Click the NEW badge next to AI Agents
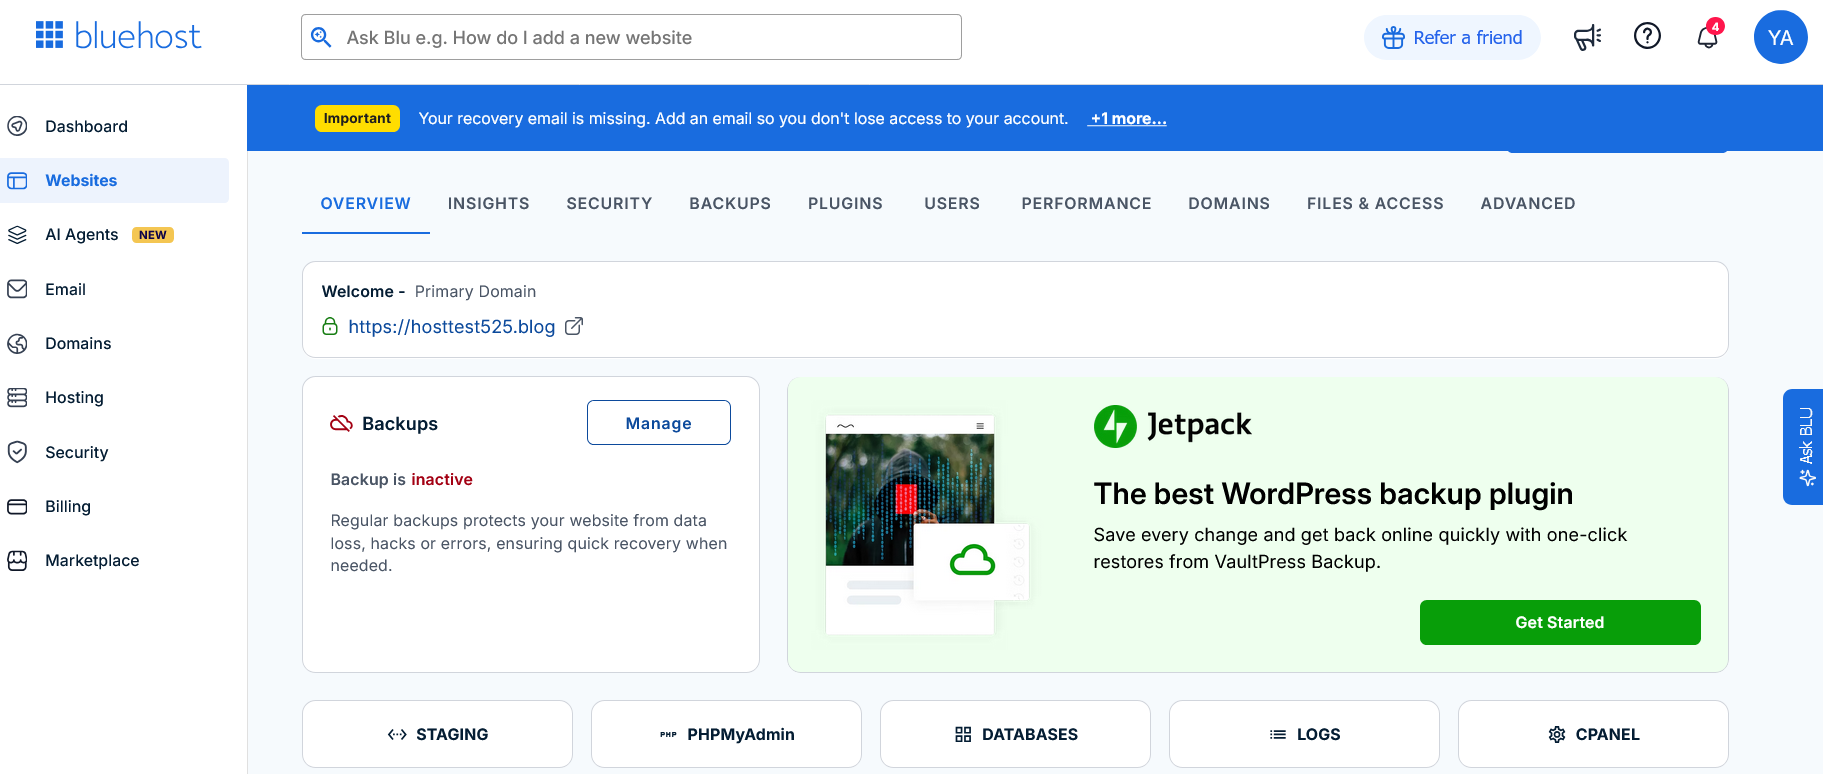This screenshot has height=774, width=1823. 153,235
